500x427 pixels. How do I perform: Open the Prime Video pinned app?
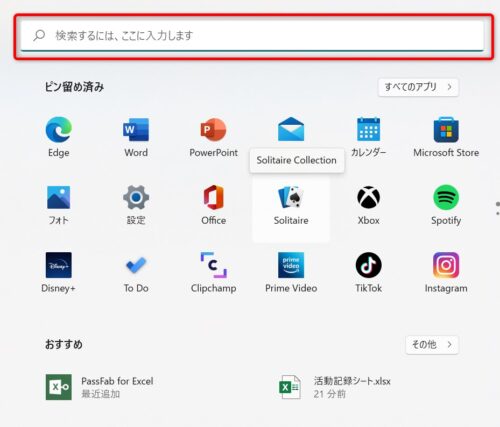click(x=291, y=273)
